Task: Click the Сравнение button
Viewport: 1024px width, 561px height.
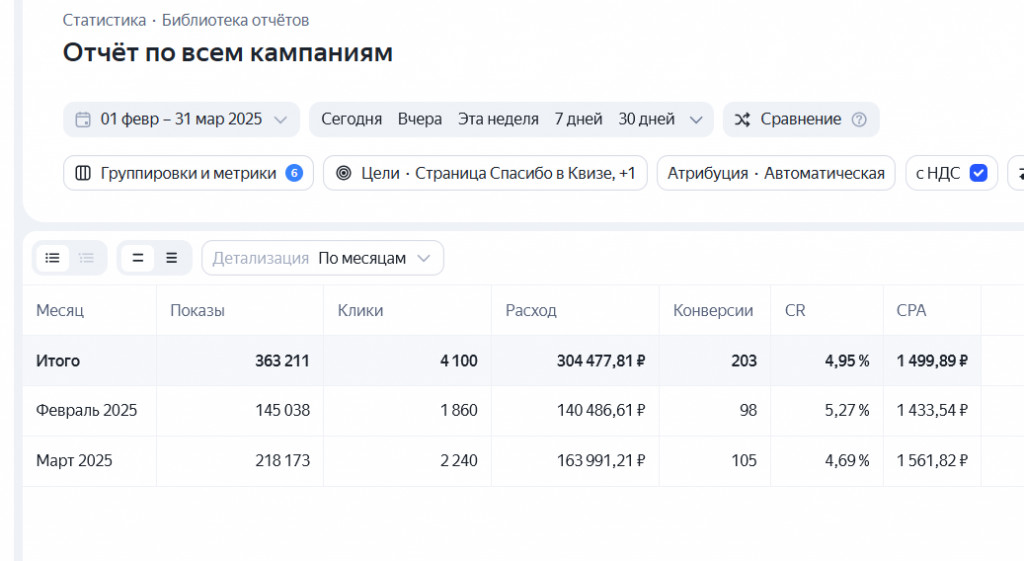Action: [x=801, y=120]
